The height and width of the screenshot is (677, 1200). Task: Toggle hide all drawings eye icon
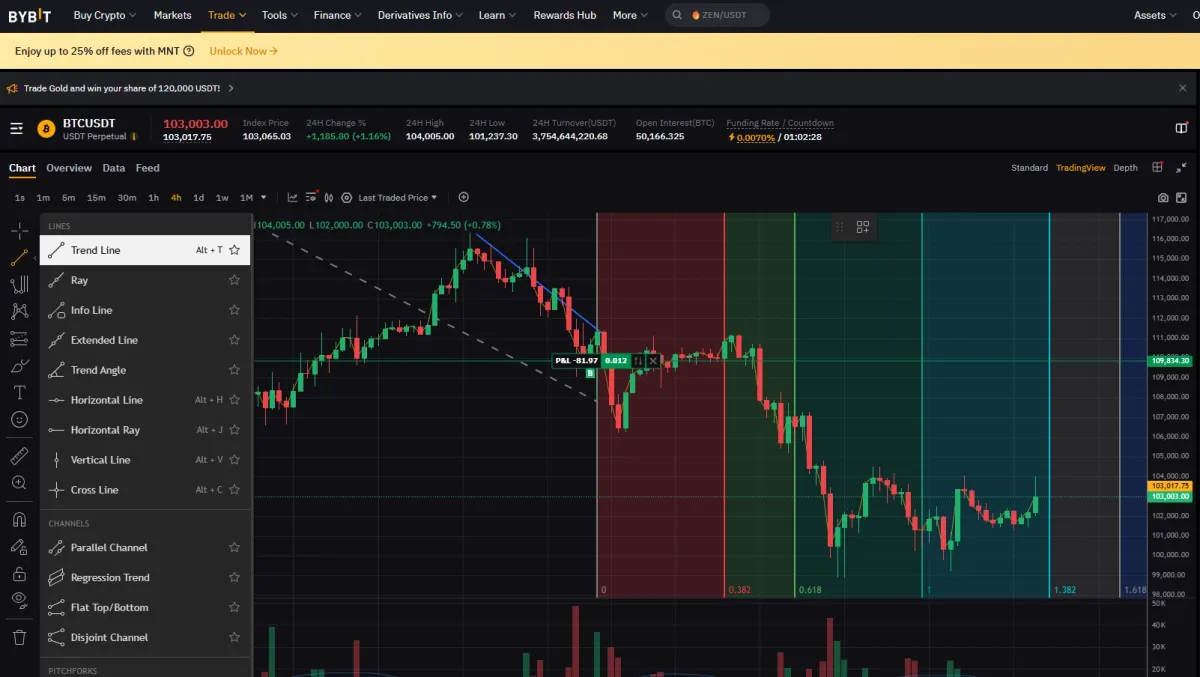click(x=19, y=600)
